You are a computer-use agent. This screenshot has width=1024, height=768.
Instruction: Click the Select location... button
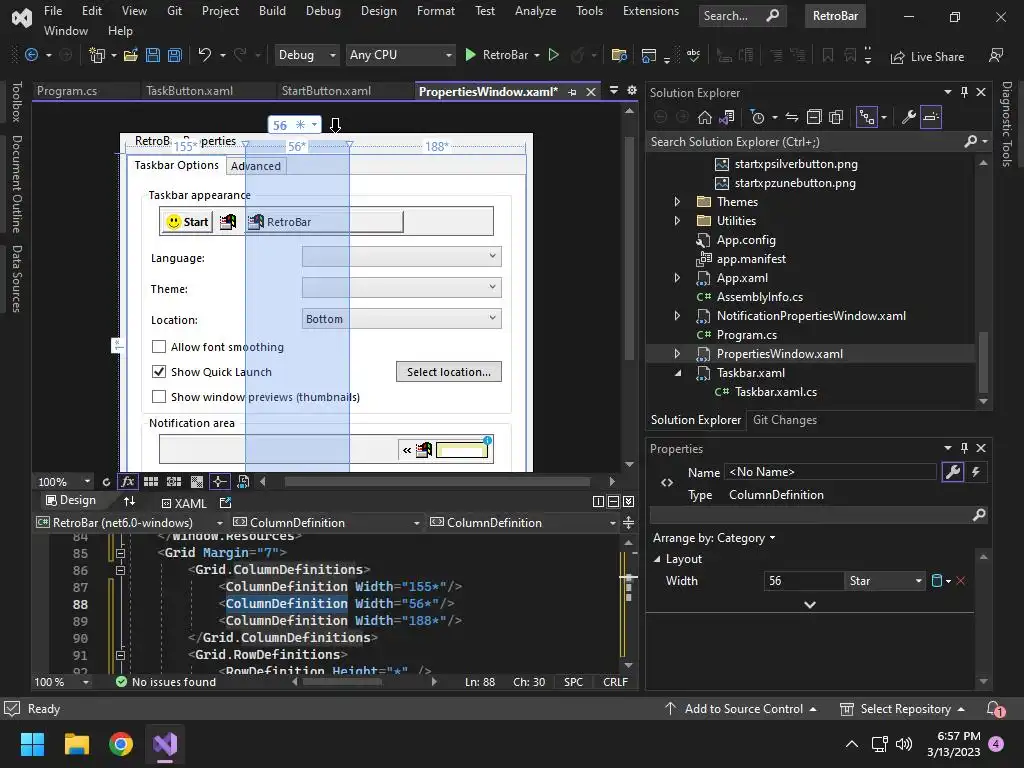[x=449, y=372]
